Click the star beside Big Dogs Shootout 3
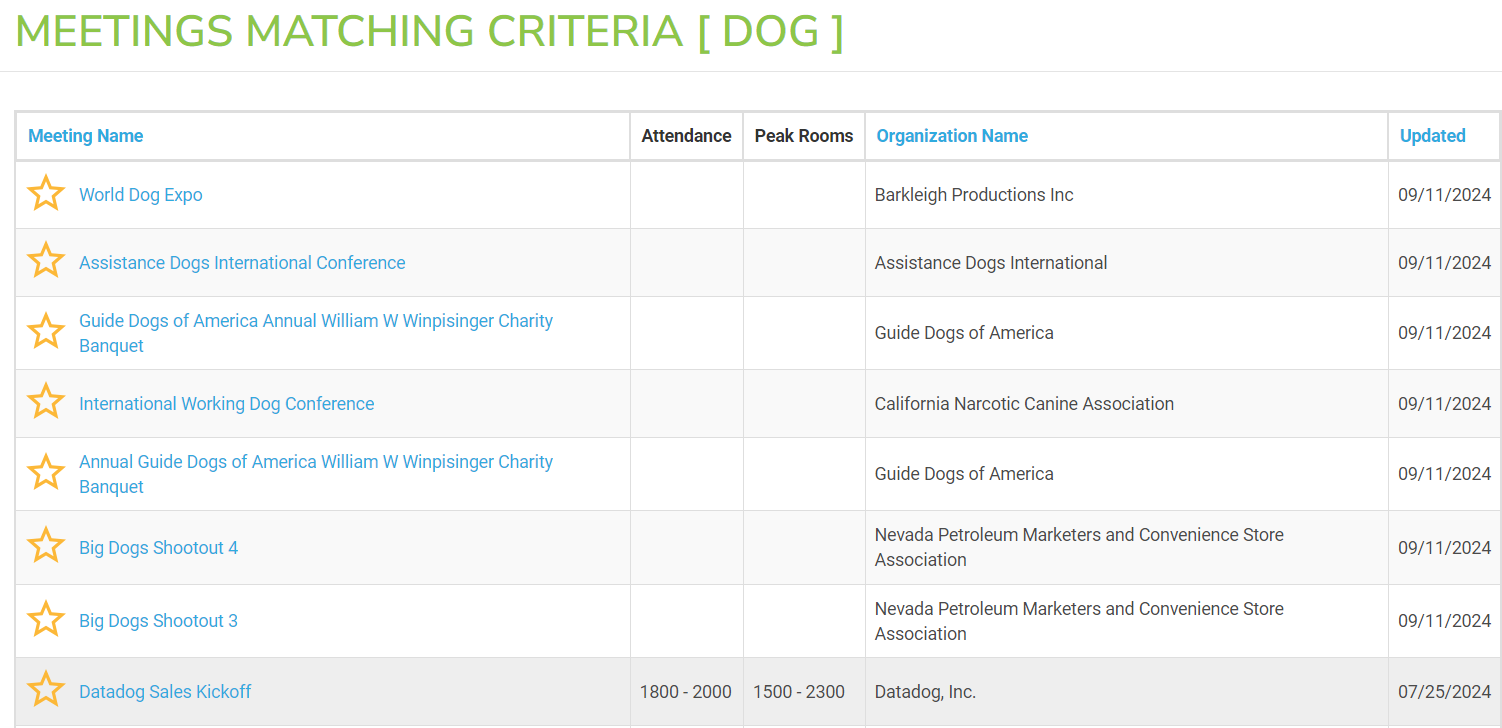 [46, 619]
